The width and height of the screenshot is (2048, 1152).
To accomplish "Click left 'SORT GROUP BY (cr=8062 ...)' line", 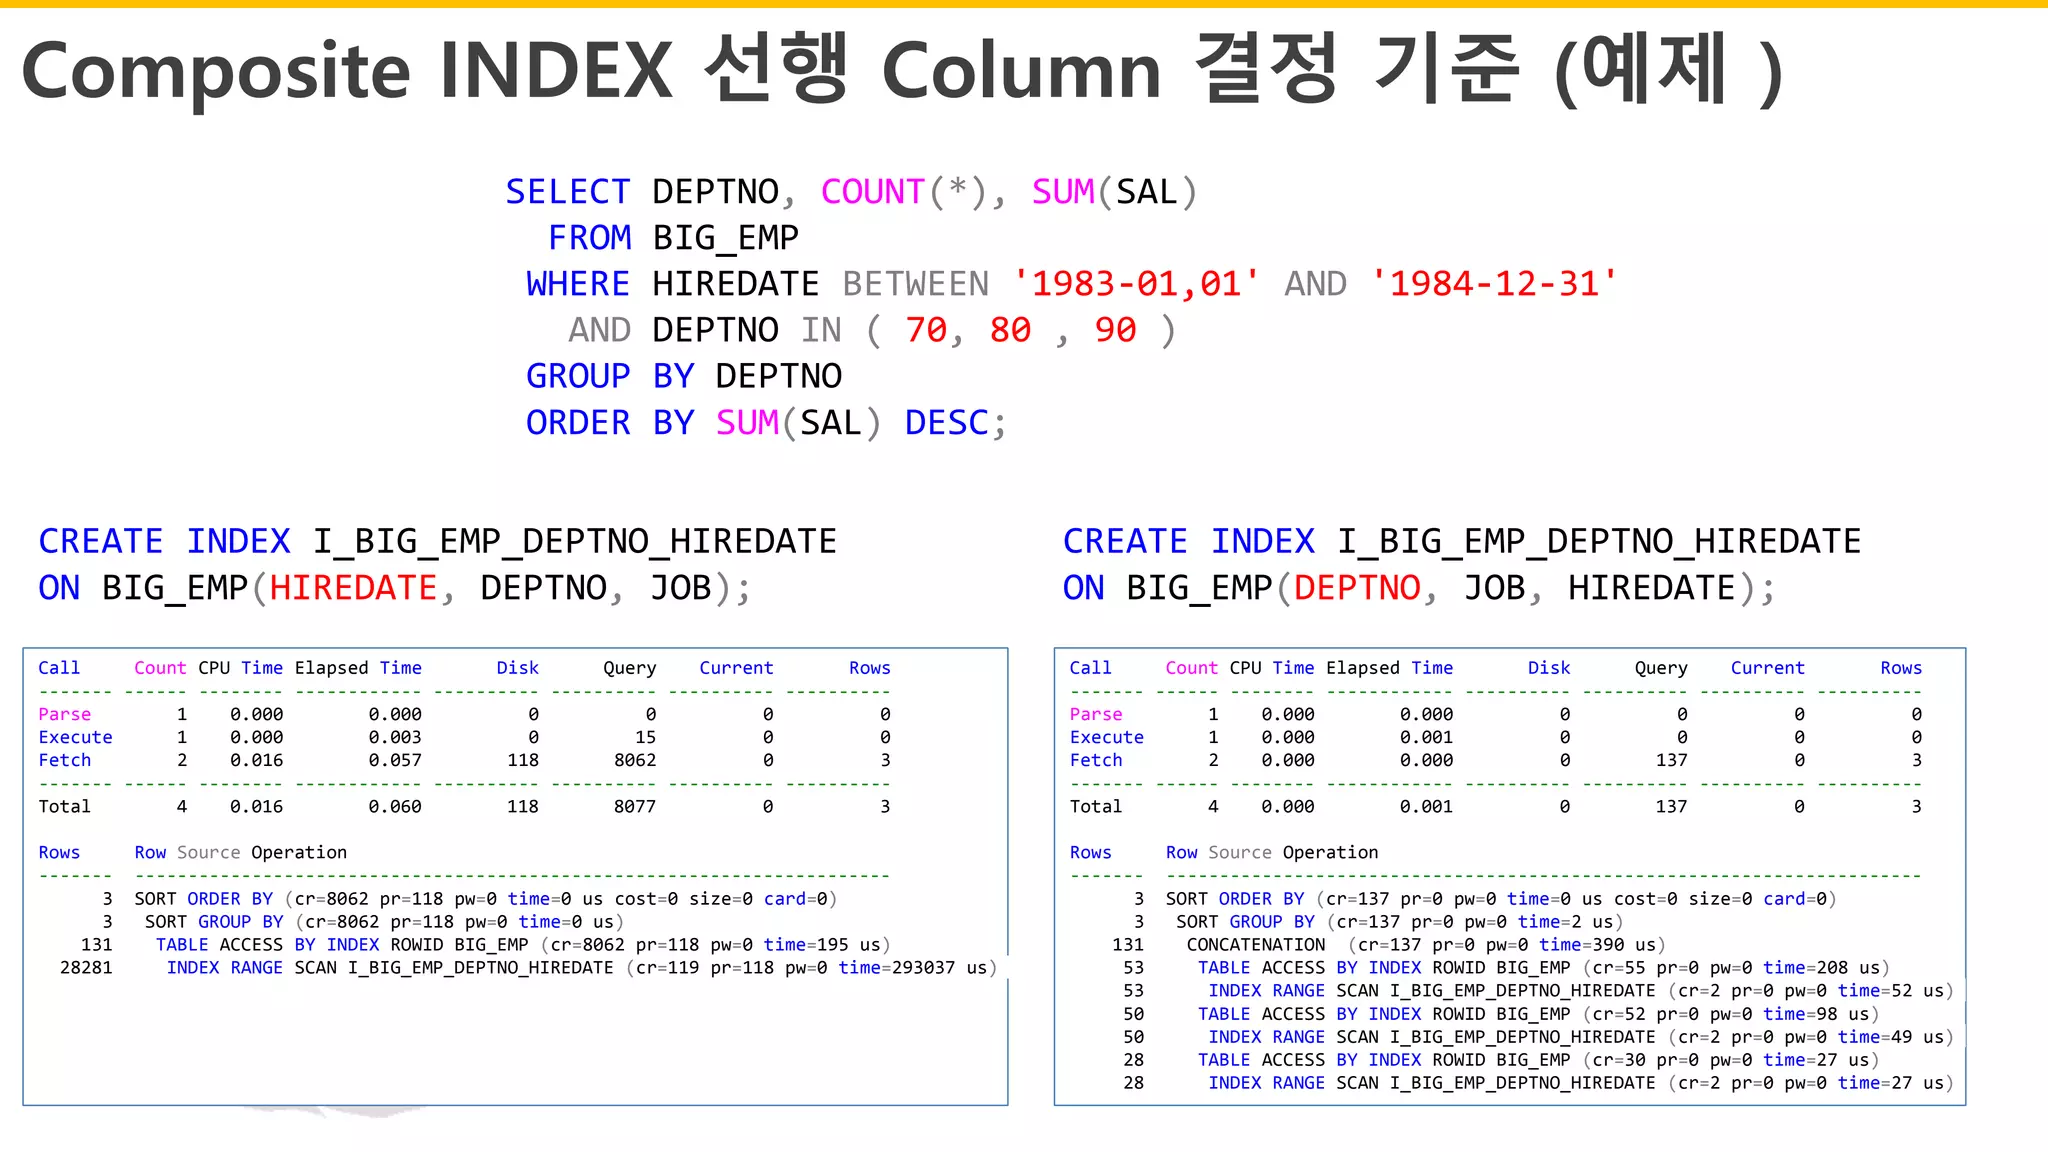I will [x=385, y=922].
